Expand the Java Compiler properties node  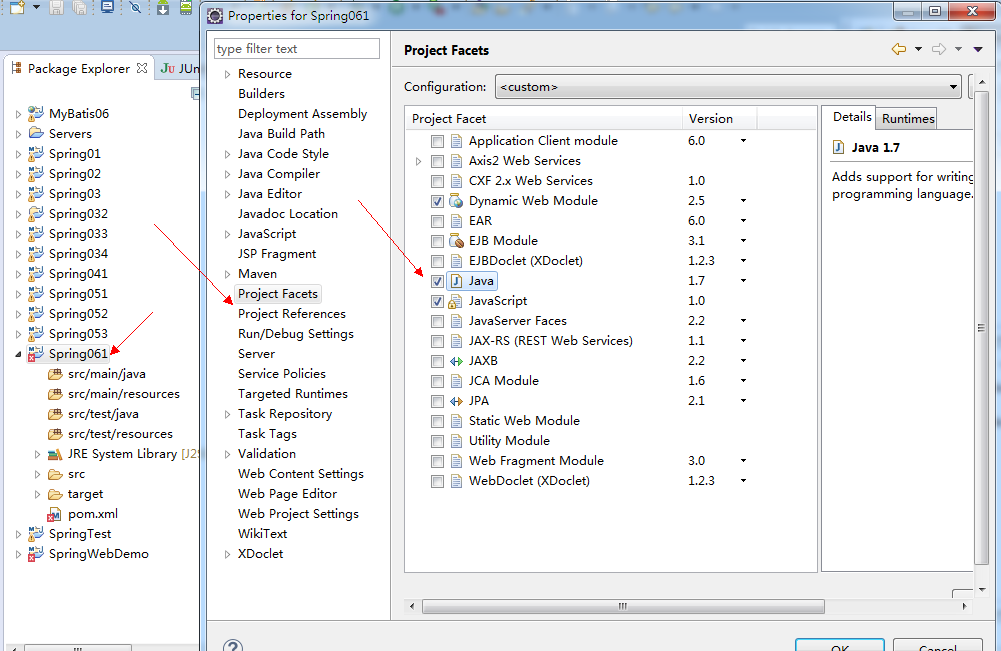pos(227,174)
